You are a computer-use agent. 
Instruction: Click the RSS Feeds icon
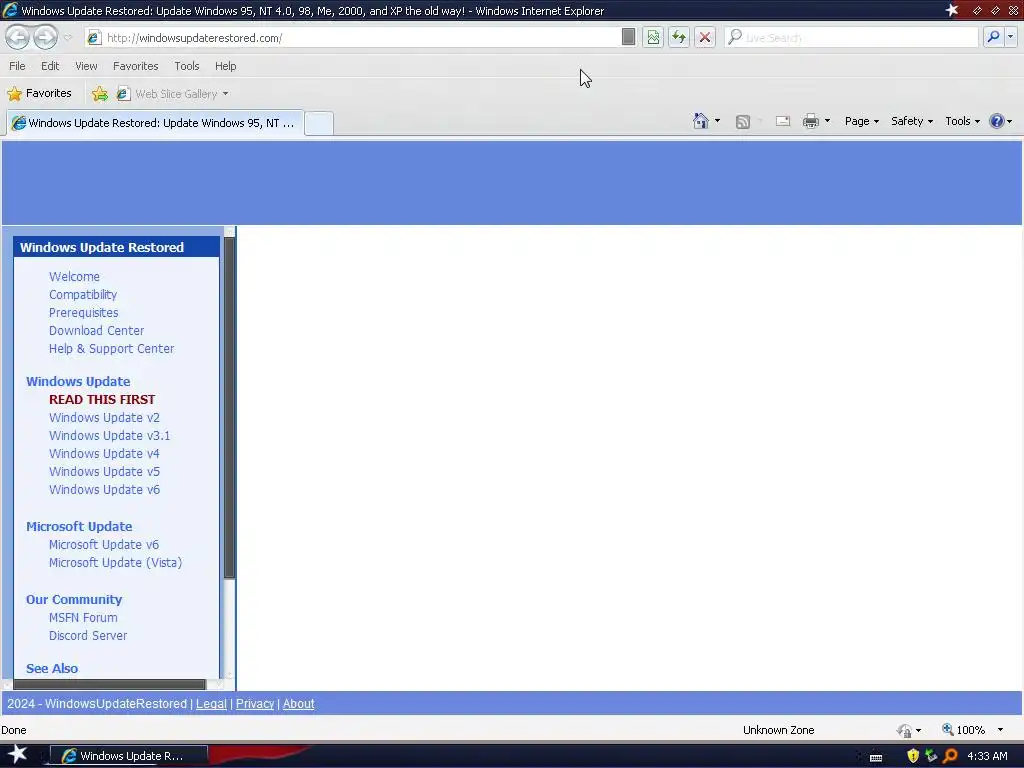(743, 121)
